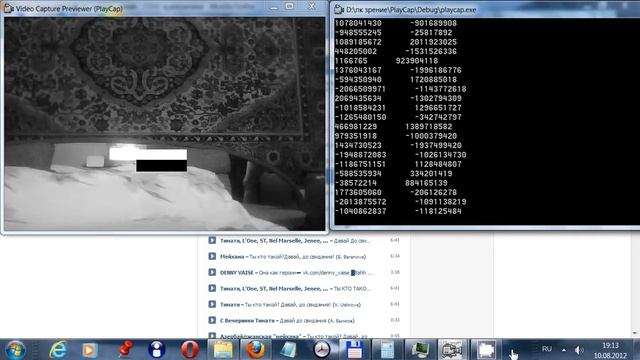The width and height of the screenshot is (640, 360).
Task: Open the round clock taskbar icon
Action: [x=322, y=350]
